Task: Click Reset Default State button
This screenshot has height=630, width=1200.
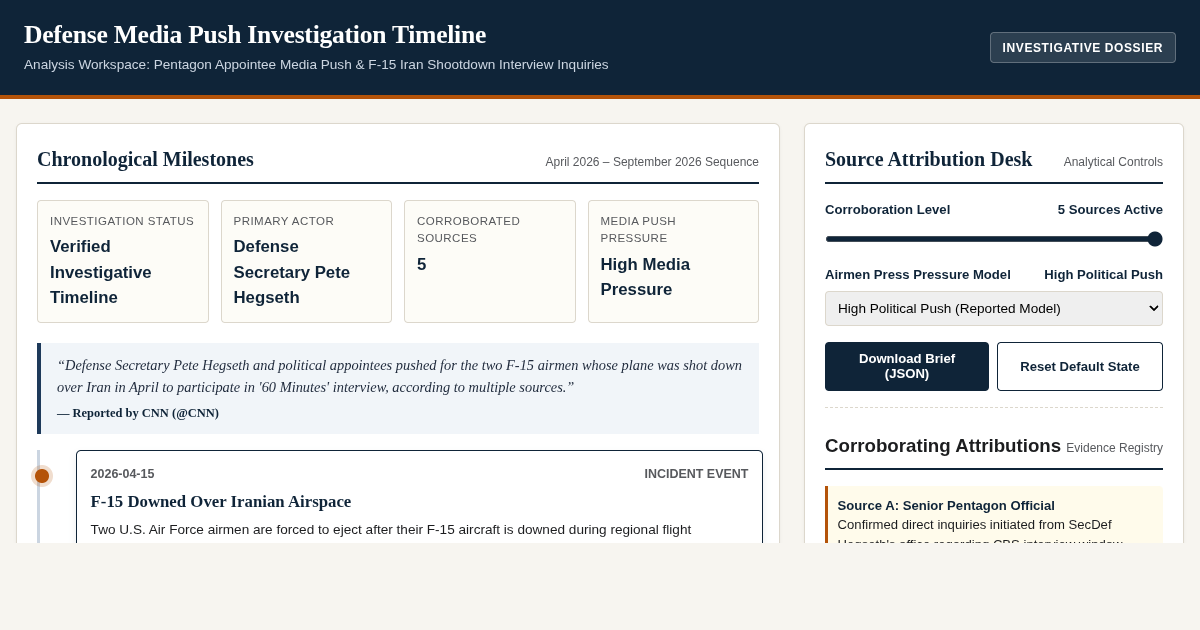Action: click(x=1080, y=366)
